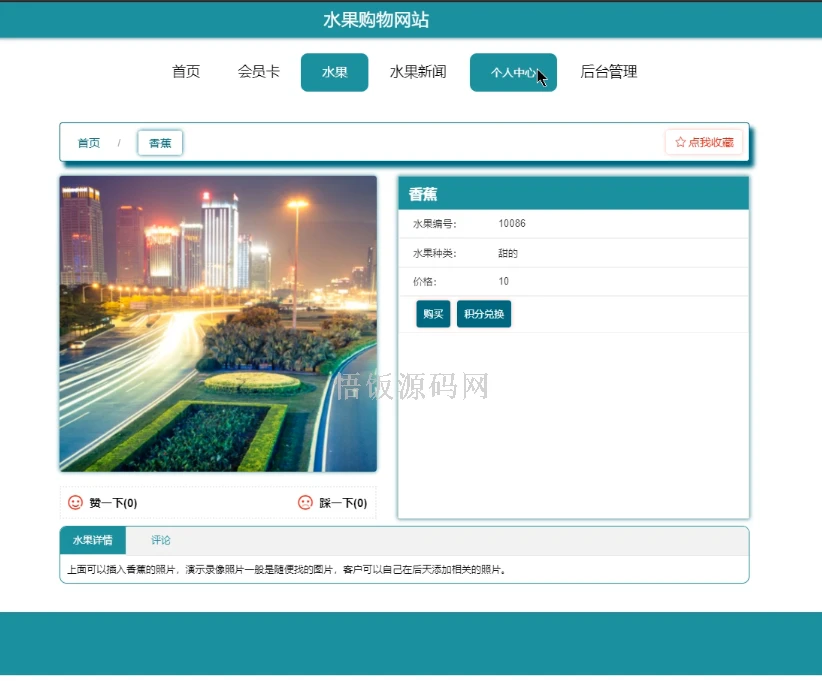This screenshot has height=681, width=822.
Task: Click 香蕉 in the breadcrumb trail
Action: (x=160, y=142)
